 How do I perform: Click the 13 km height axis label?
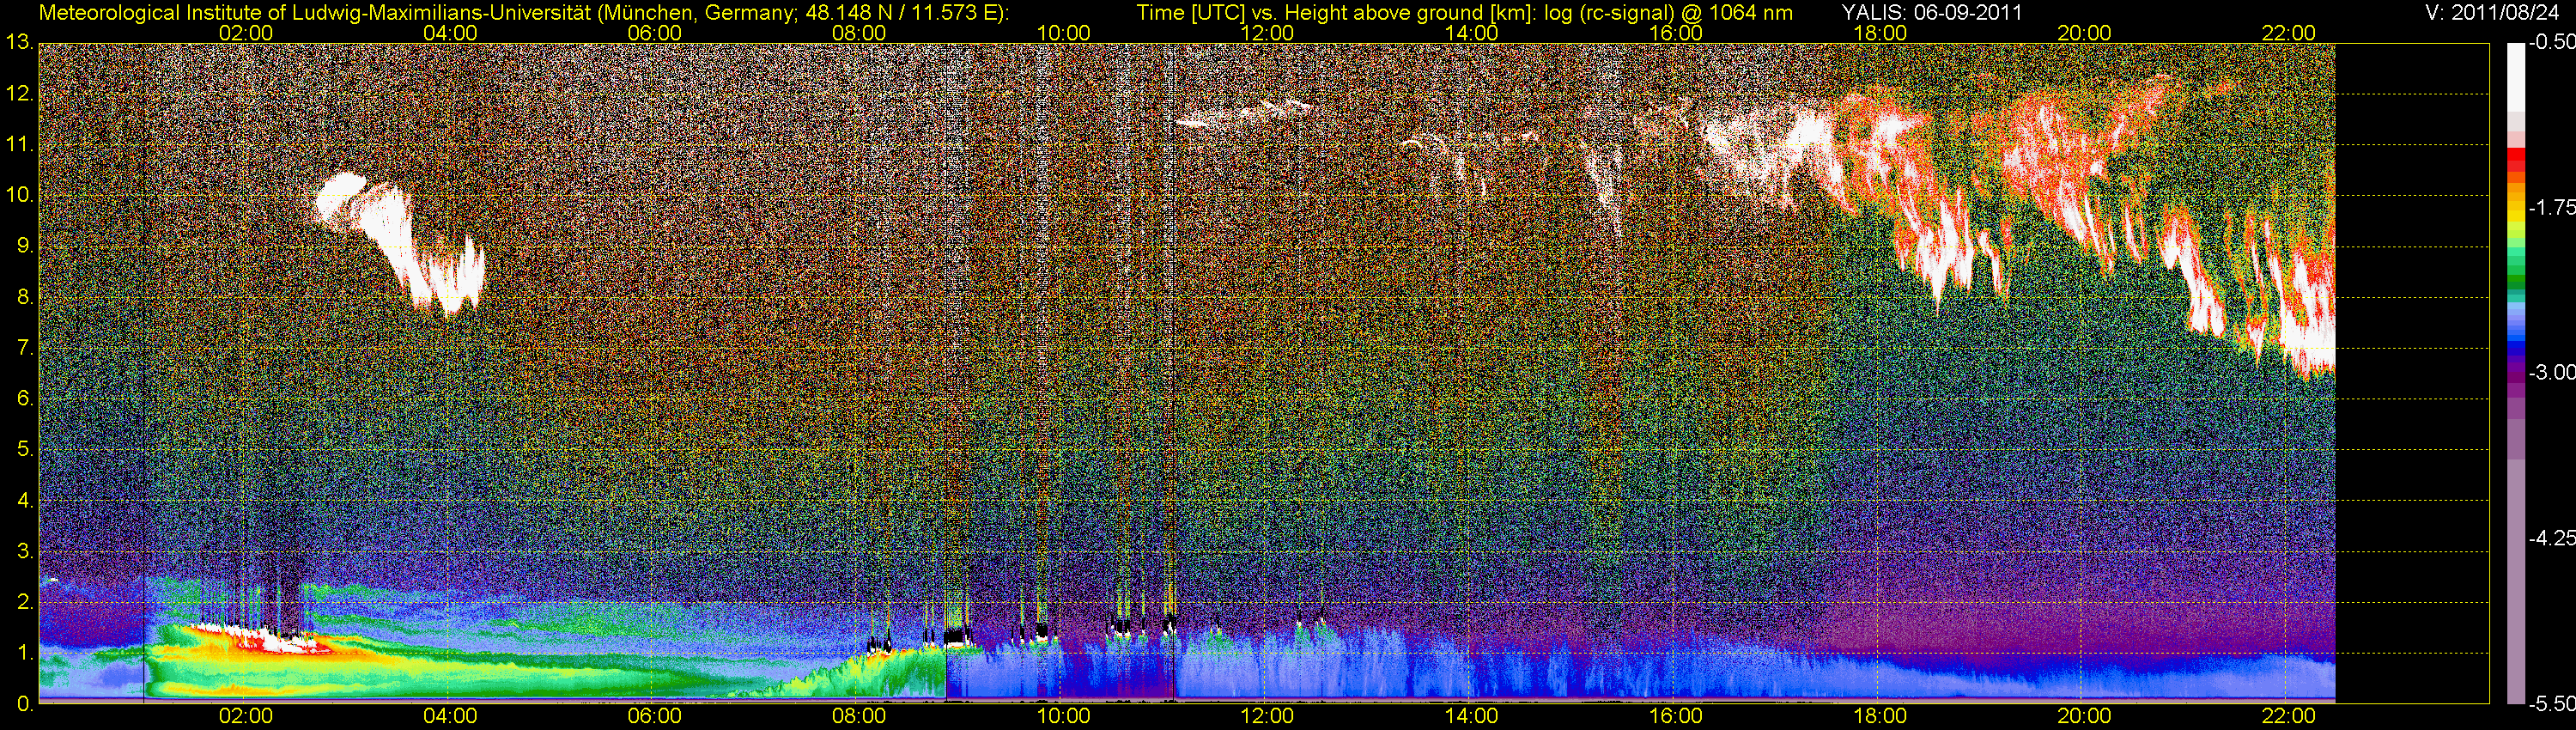(18, 42)
